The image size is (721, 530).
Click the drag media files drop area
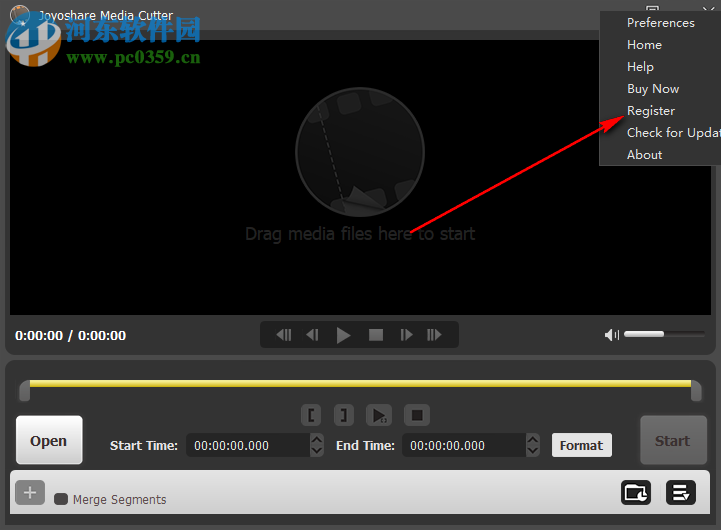click(x=360, y=177)
